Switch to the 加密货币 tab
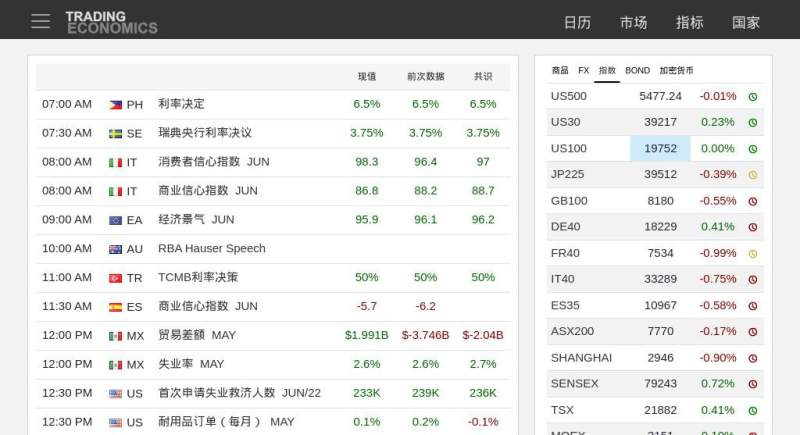The height and width of the screenshot is (435, 800). click(676, 70)
